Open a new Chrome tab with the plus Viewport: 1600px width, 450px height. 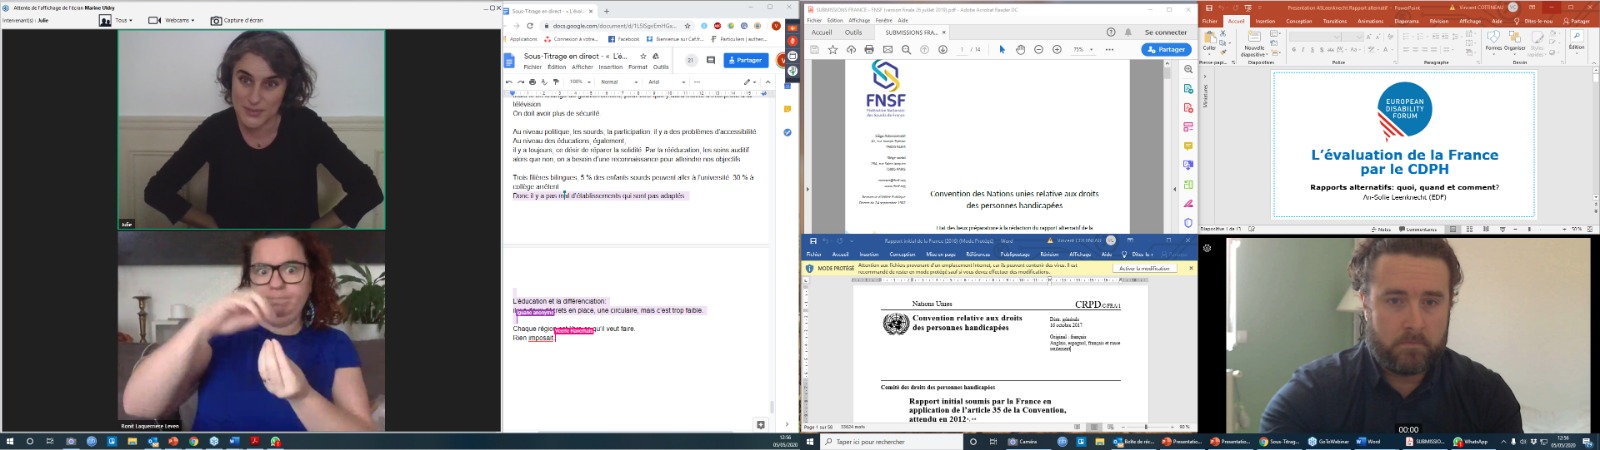[x=606, y=12]
